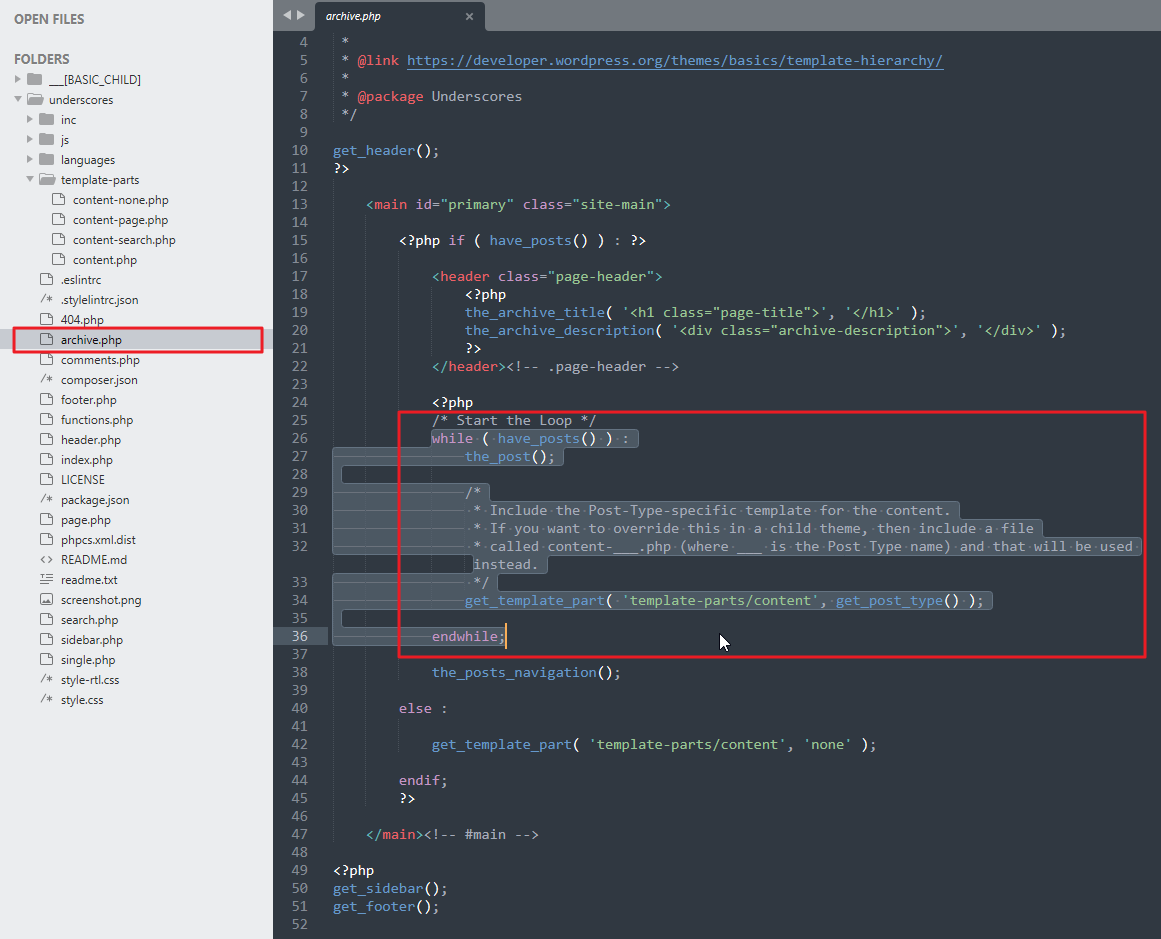Click the endif; statement
This screenshot has height=939, width=1161.
[x=423, y=781]
